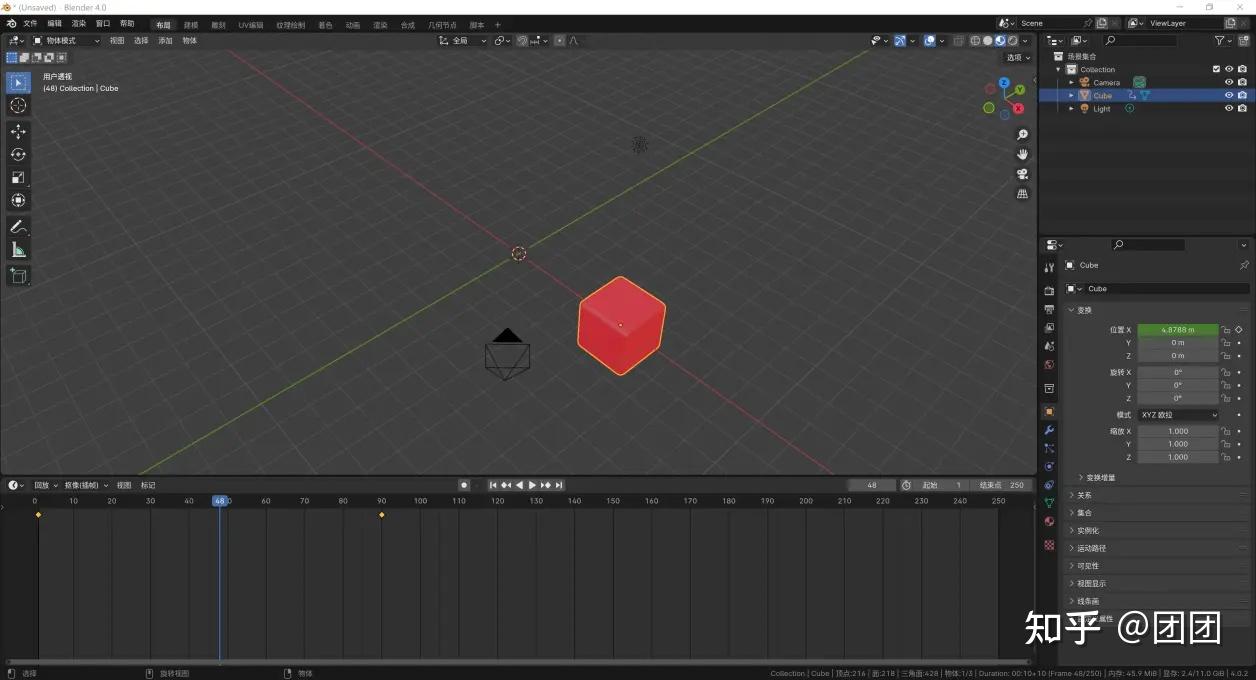Hide the Light object in the outliner

click(1229, 108)
